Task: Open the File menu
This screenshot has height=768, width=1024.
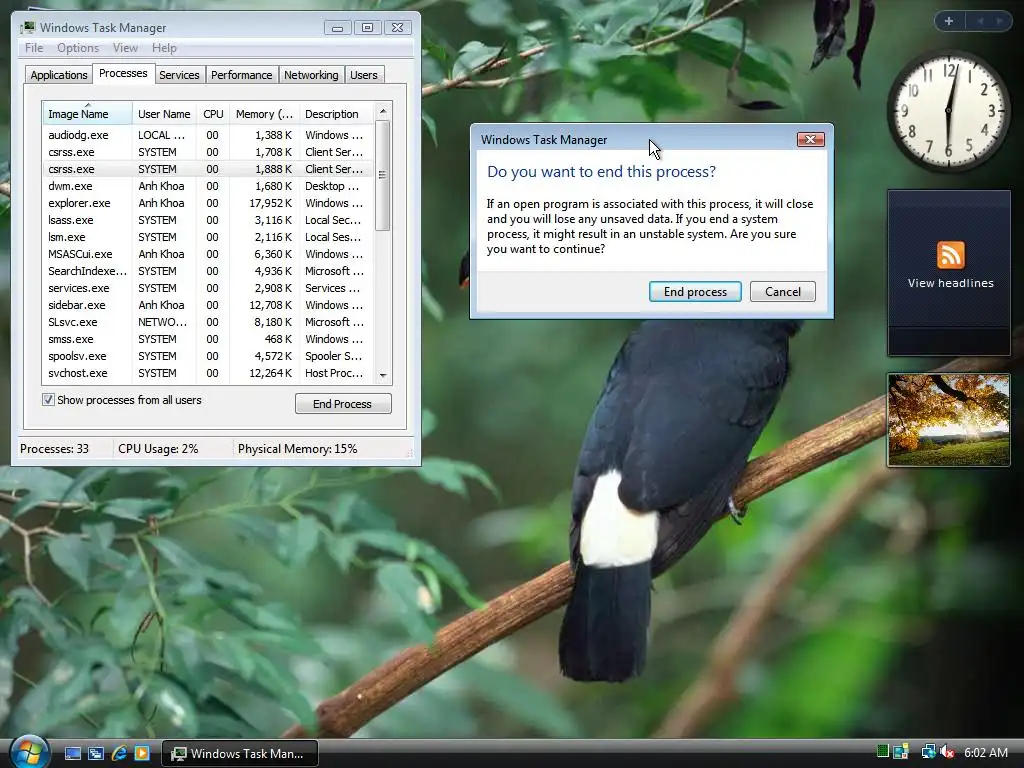Action: coord(34,48)
